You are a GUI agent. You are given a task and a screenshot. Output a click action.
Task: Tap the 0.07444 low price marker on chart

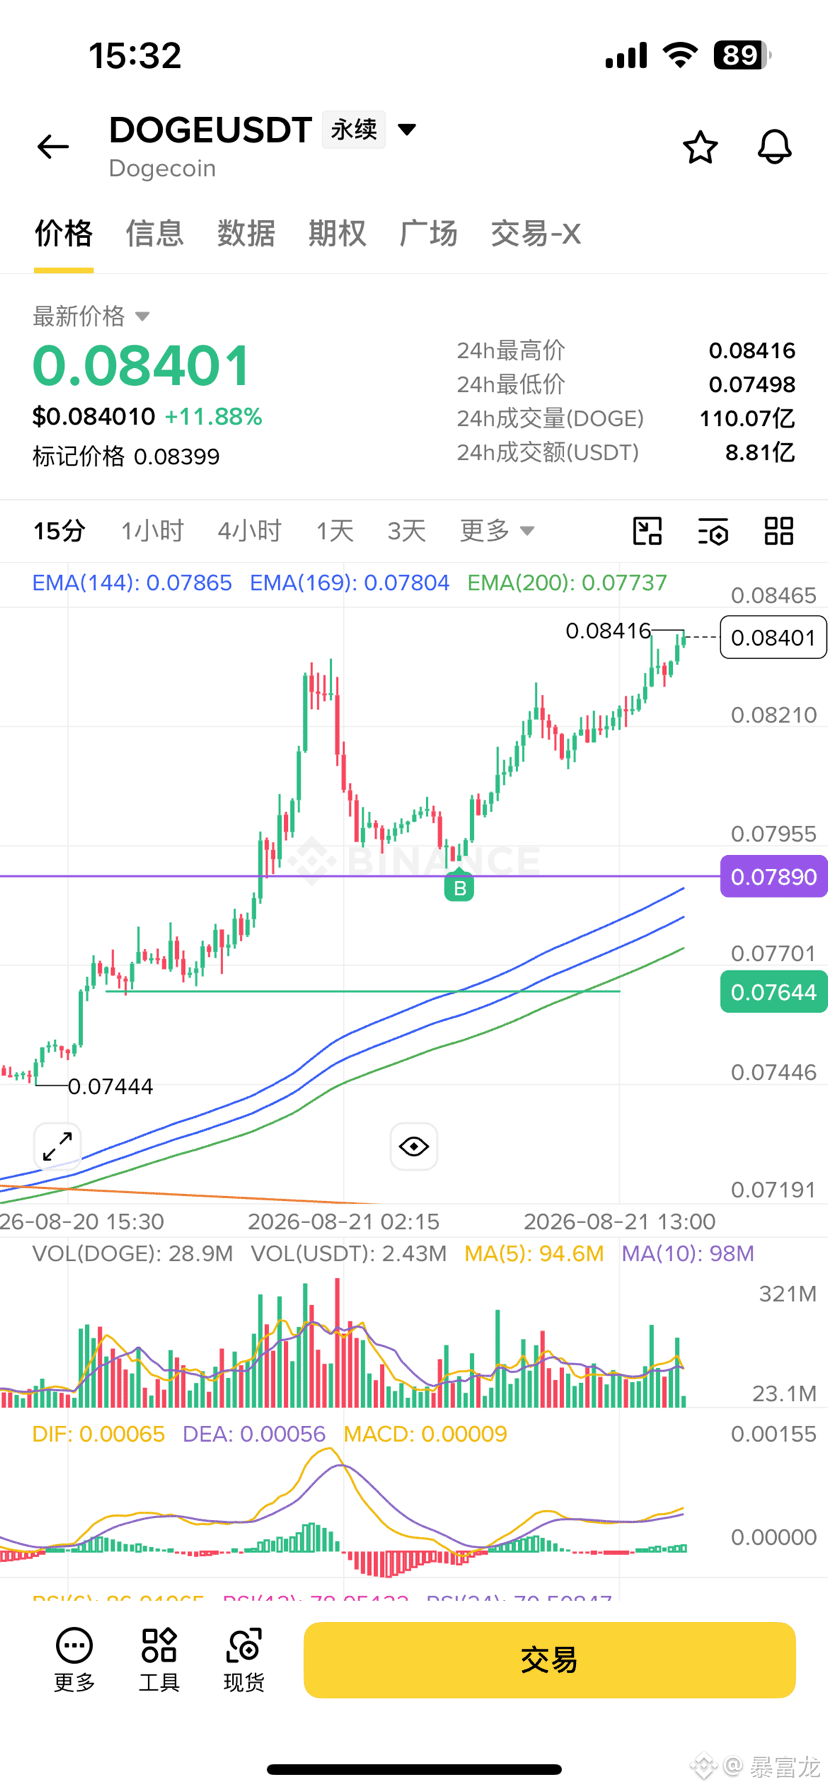click(110, 1086)
